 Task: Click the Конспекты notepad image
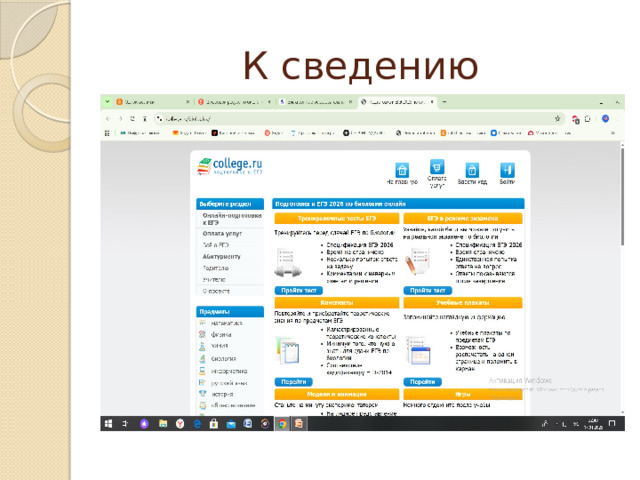pyautogui.click(x=288, y=350)
